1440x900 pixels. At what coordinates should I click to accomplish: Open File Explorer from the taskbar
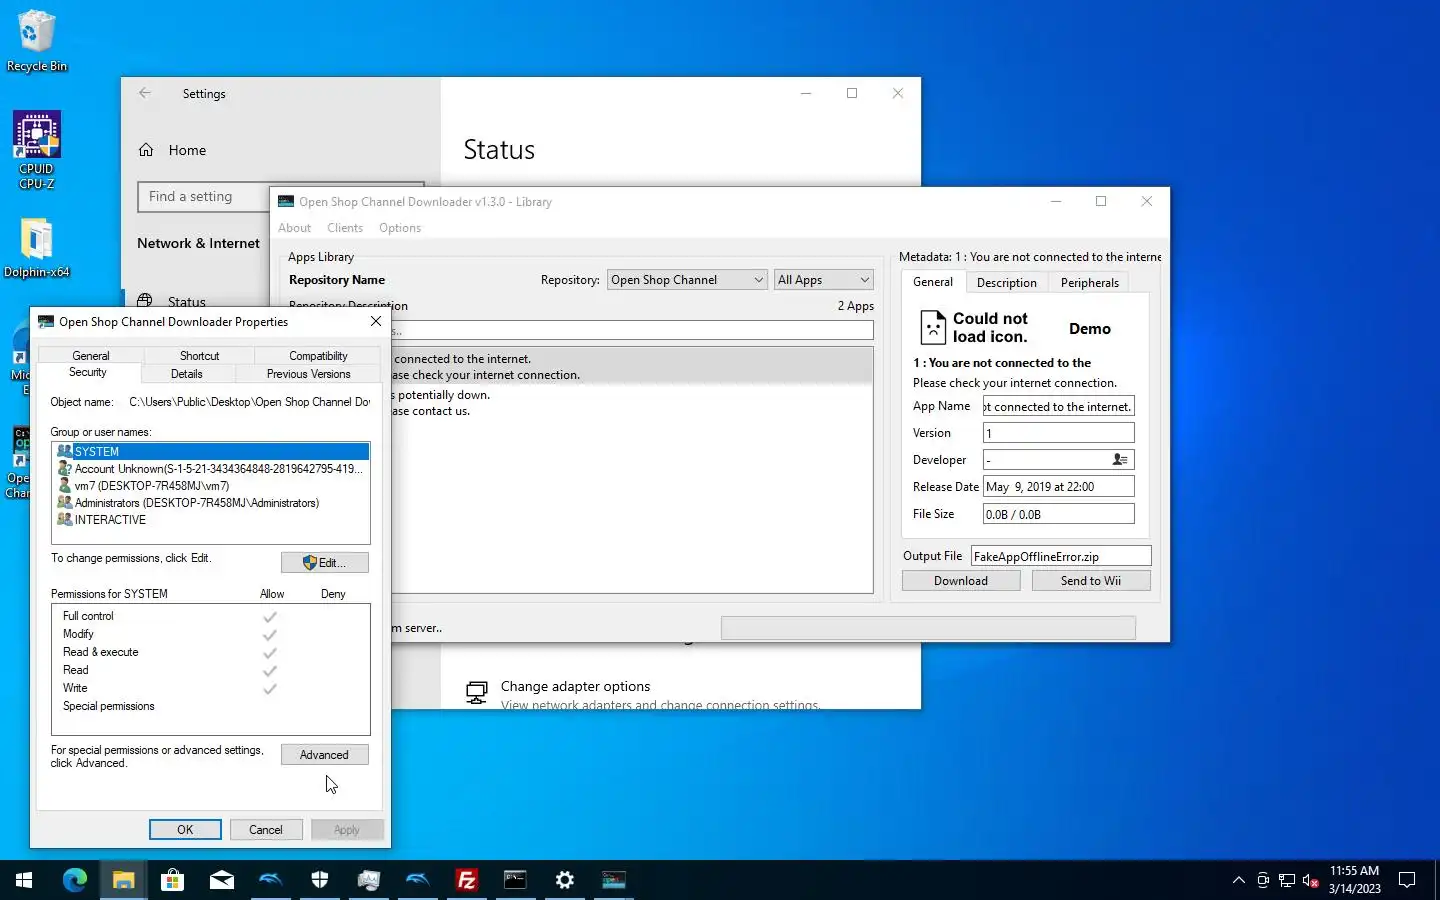point(123,880)
